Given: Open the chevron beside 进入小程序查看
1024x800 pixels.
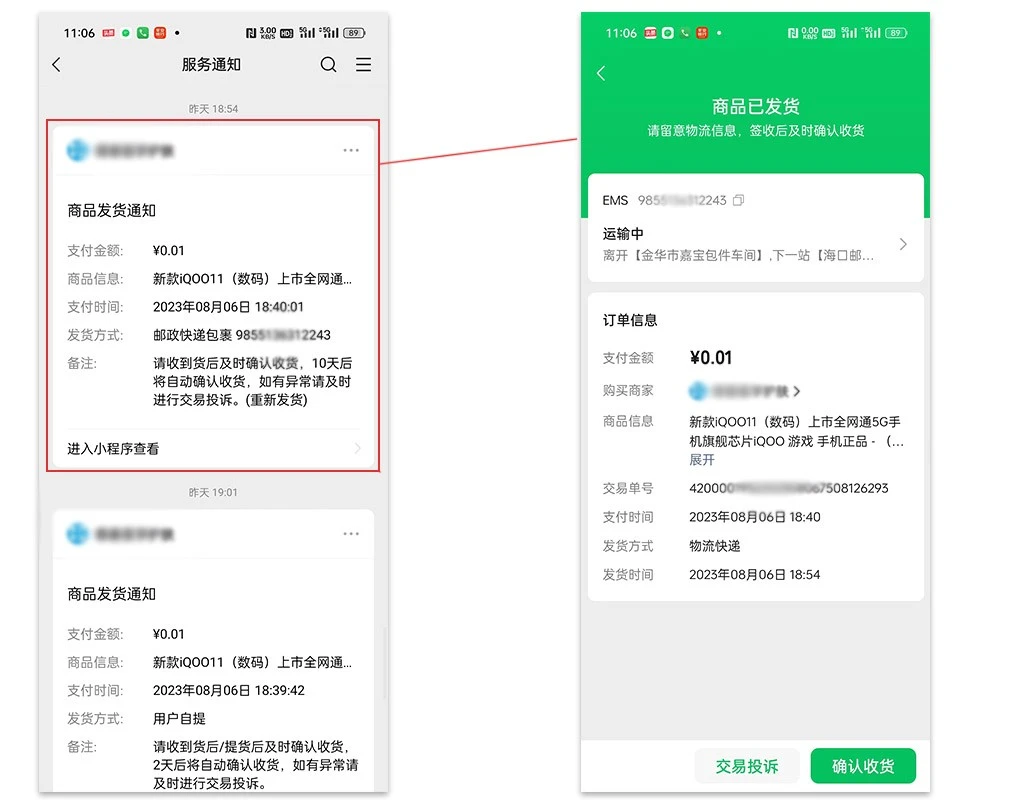Looking at the screenshot, I should click(x=357, y=449).
